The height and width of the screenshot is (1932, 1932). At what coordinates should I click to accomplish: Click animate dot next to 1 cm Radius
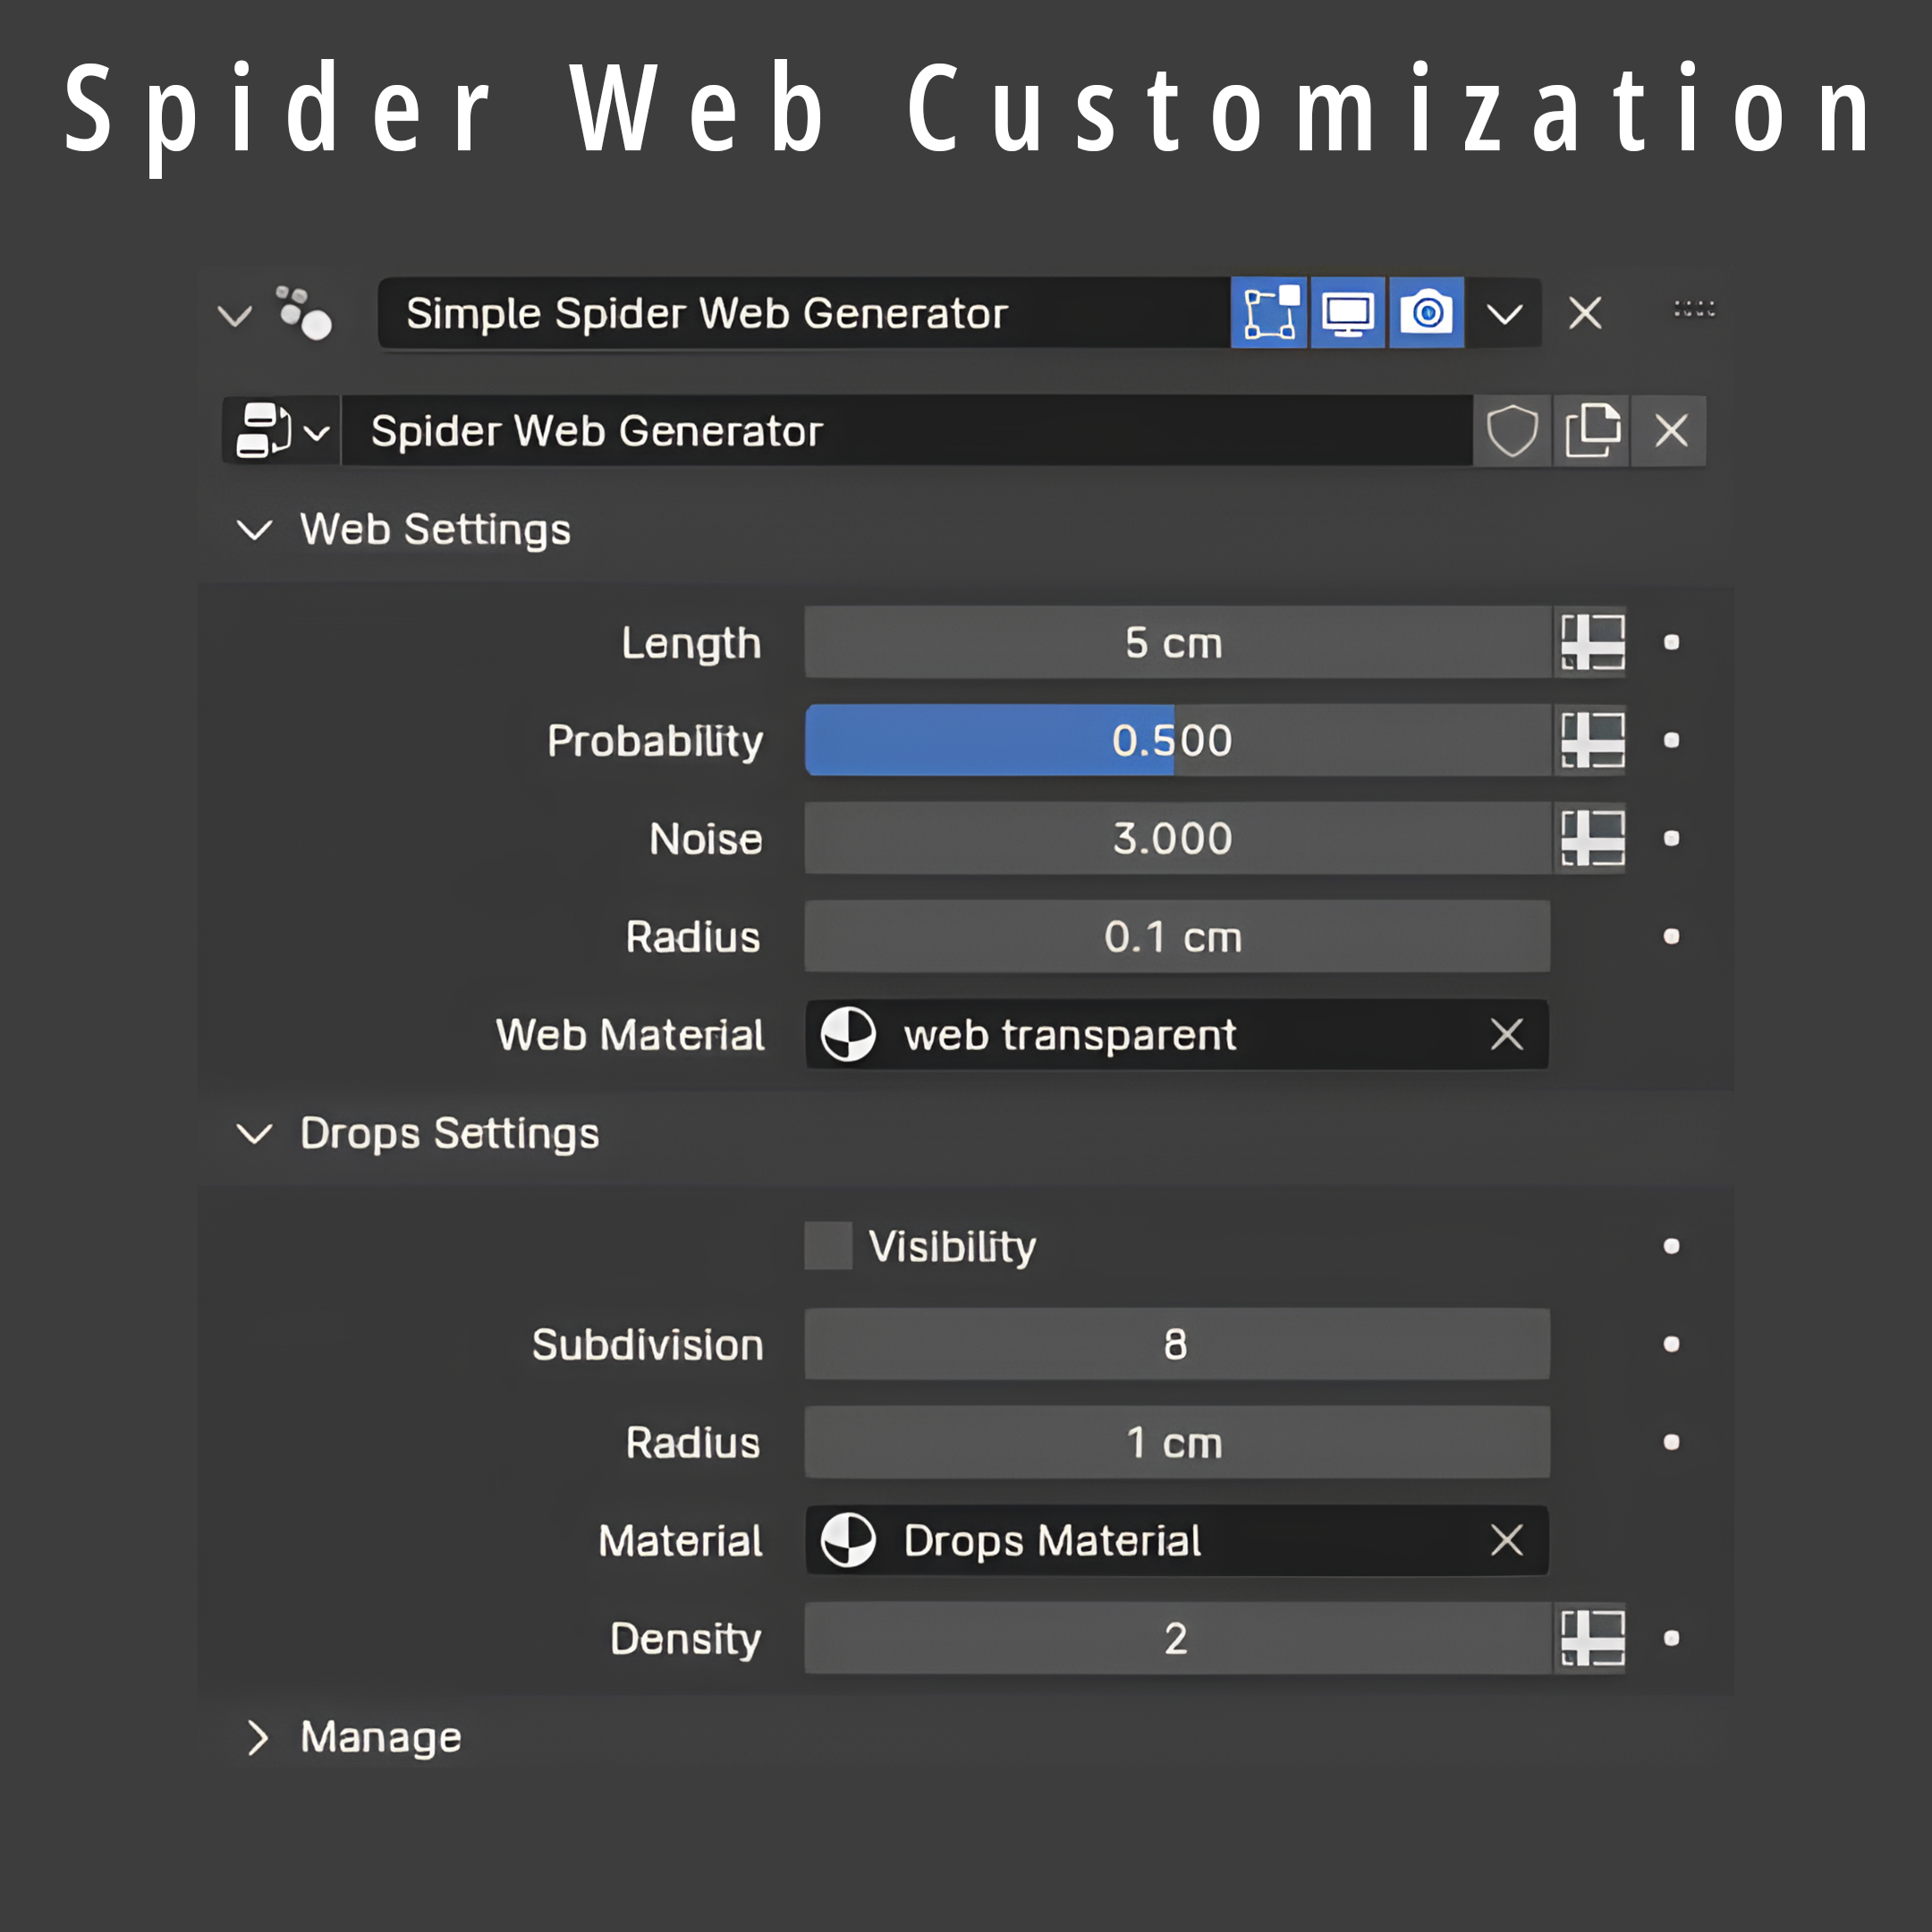tap(1671, 1442)
